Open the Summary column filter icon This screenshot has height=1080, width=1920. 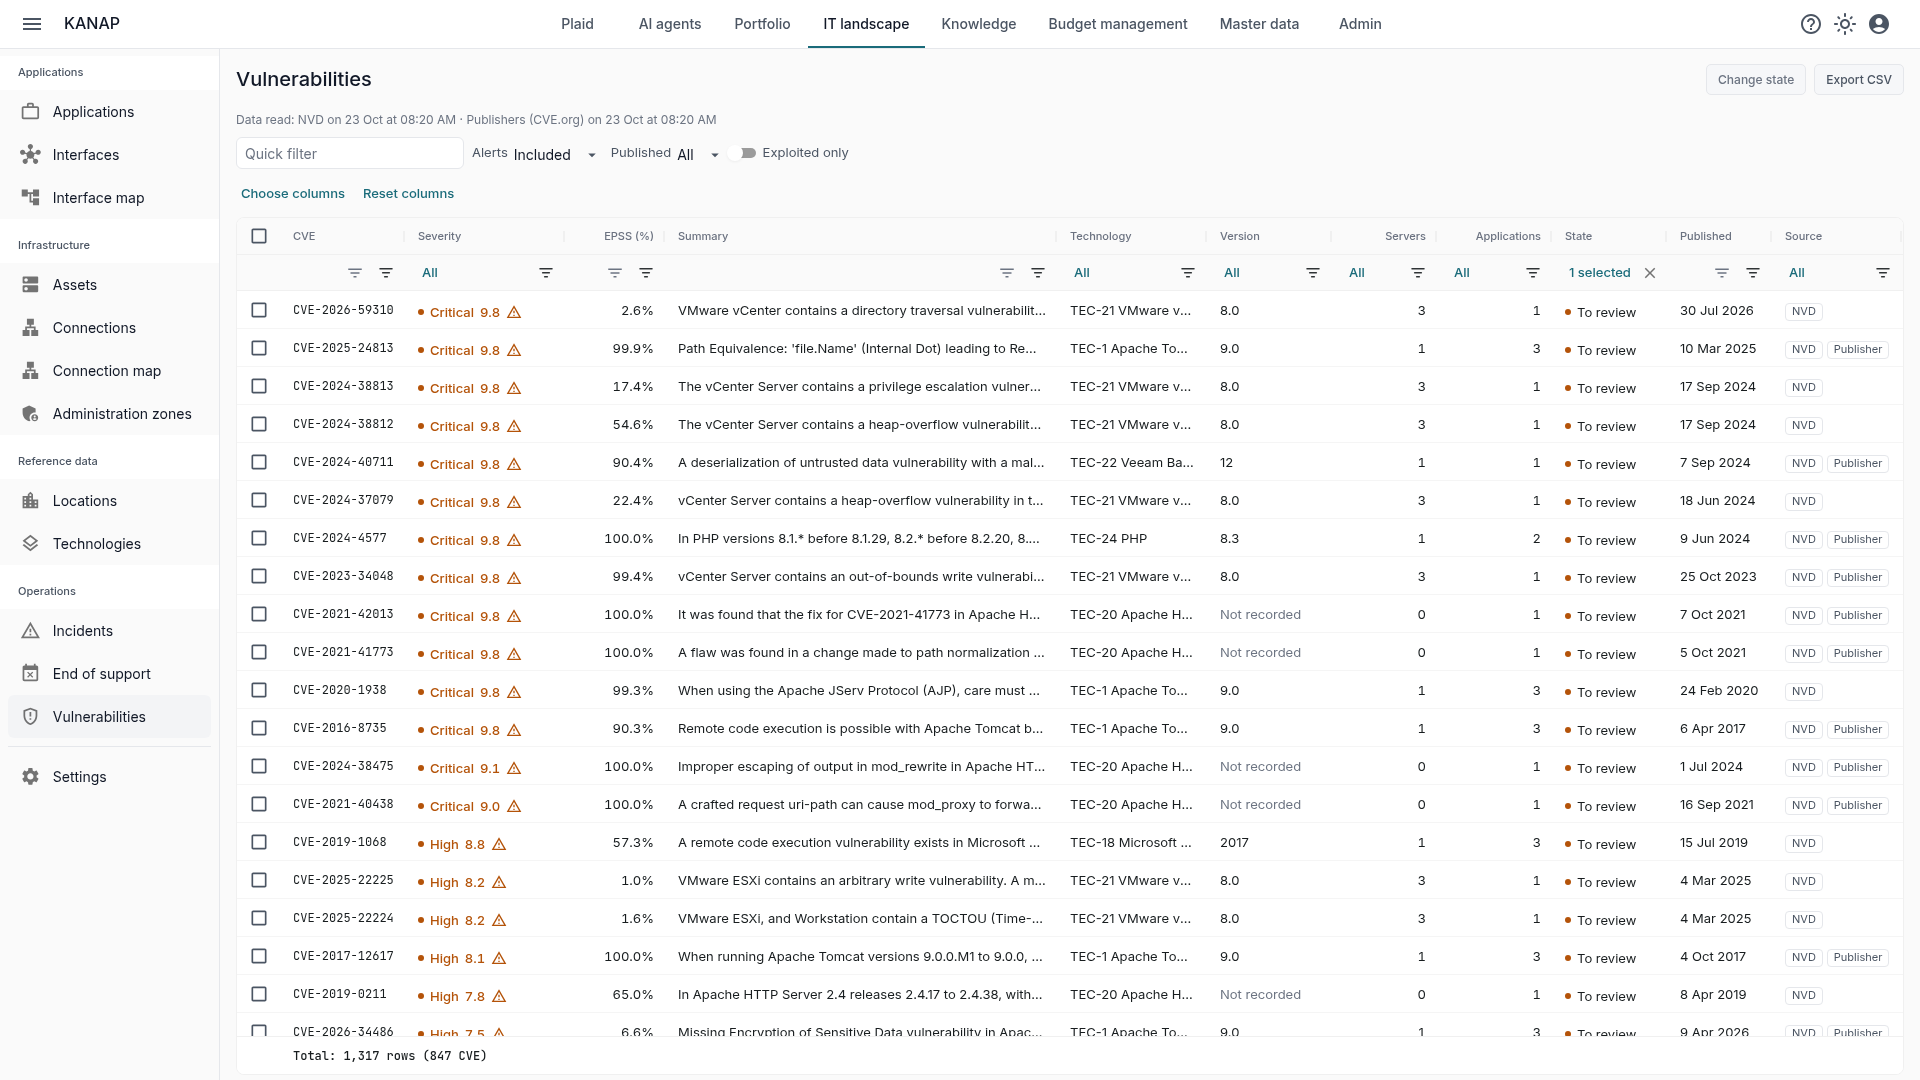point(1038,273)
